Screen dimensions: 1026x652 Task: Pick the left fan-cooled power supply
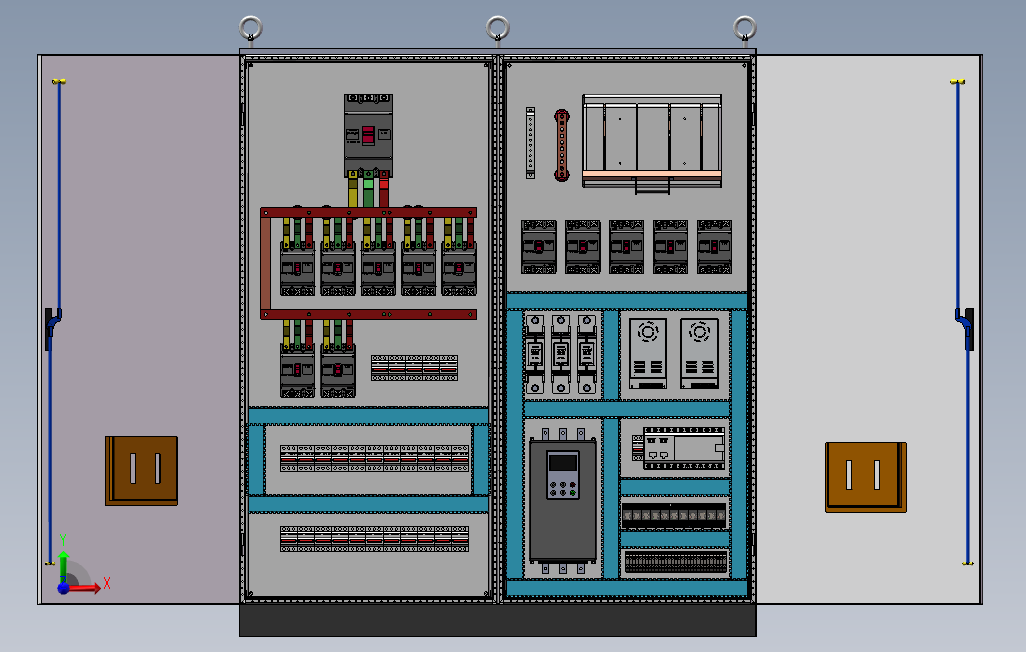pyautogui.click(x=648, y=353)
